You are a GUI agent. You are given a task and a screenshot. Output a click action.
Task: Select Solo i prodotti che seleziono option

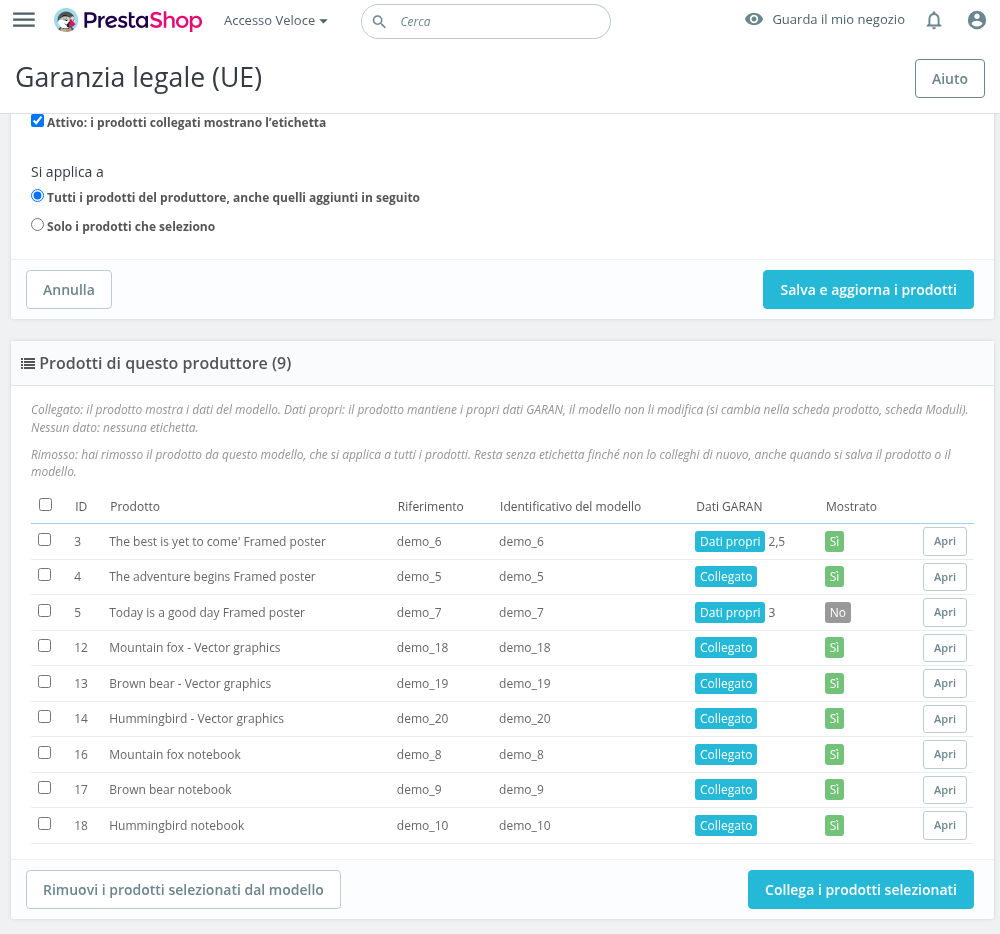(x=38, y=224)
